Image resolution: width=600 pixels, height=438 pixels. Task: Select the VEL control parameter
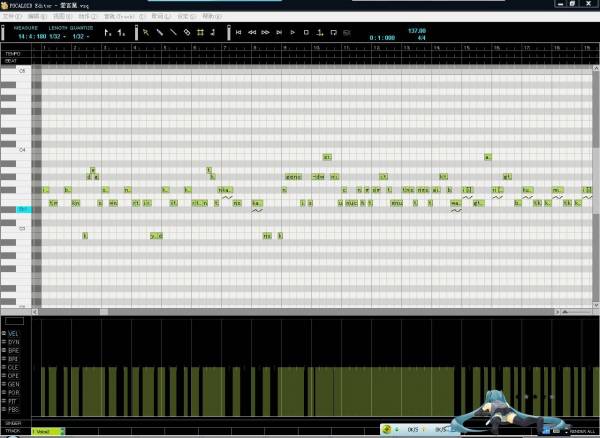tap(13, 334)
